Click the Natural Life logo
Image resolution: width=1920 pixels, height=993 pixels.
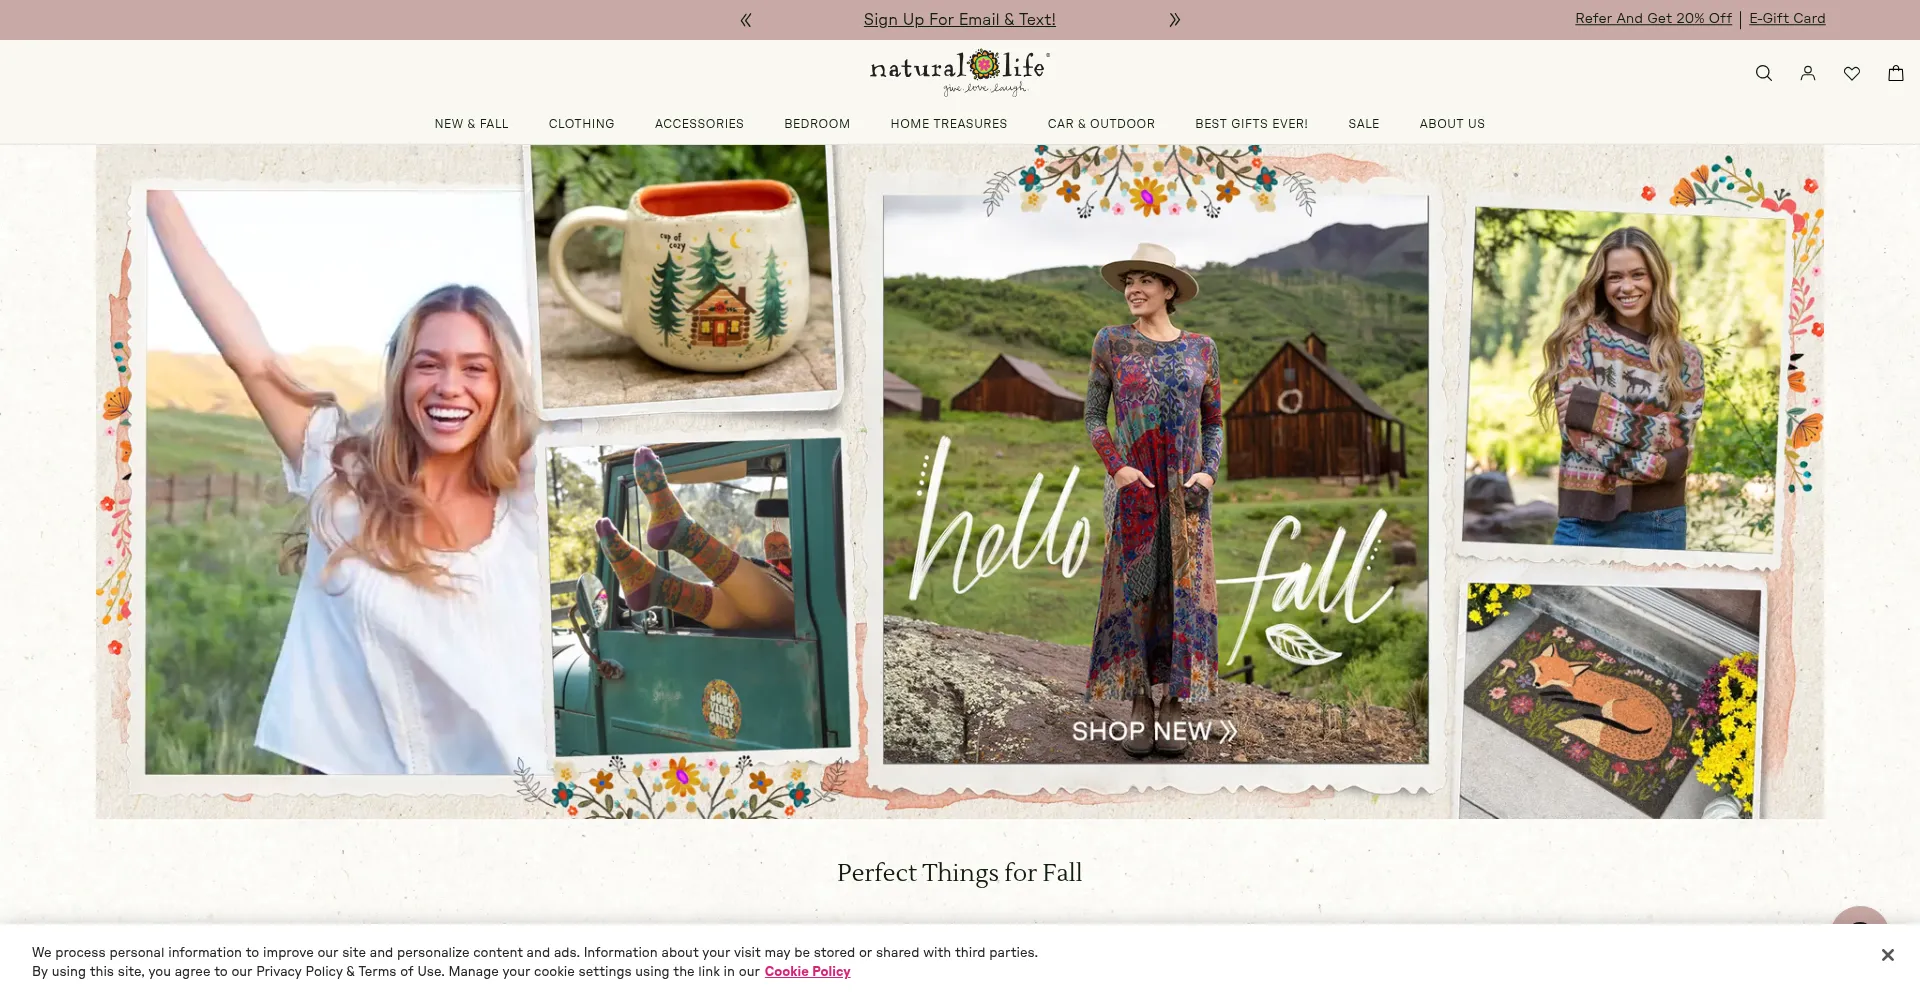960,72
